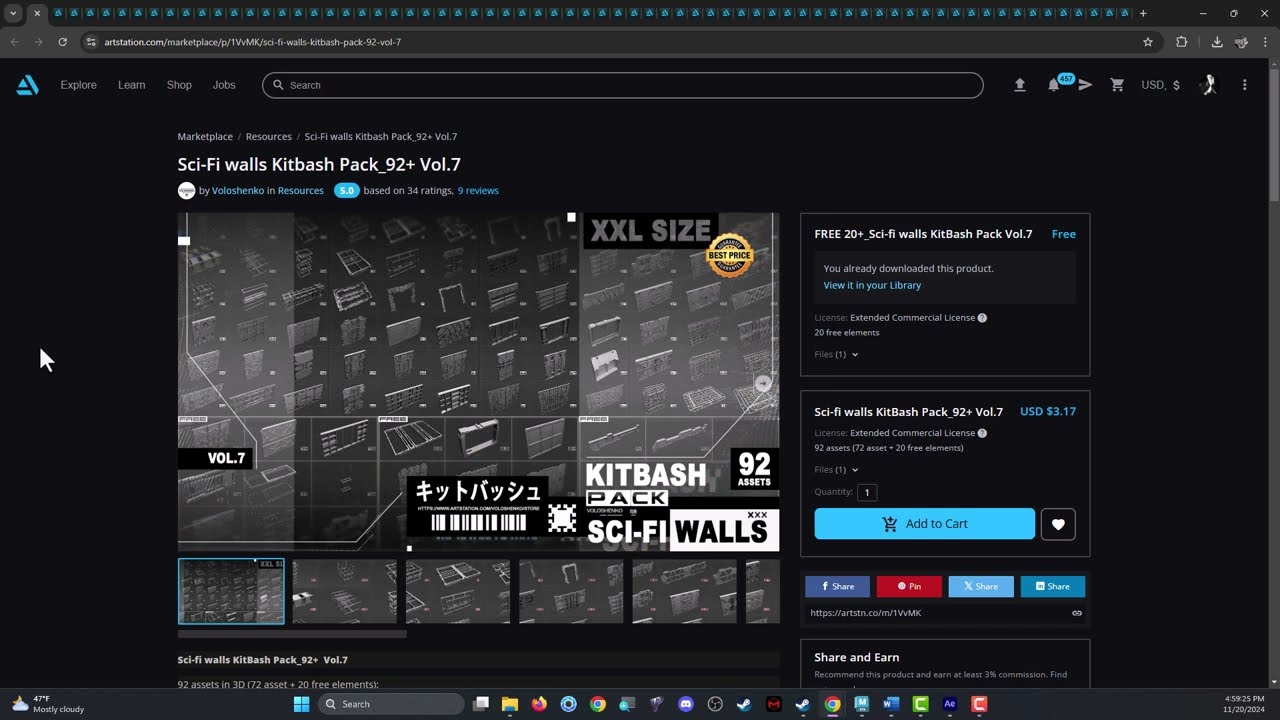The width and height of the screenshot is (1280, 720).
Task: Expand Files (1) under paid pack
Action: 836,470
